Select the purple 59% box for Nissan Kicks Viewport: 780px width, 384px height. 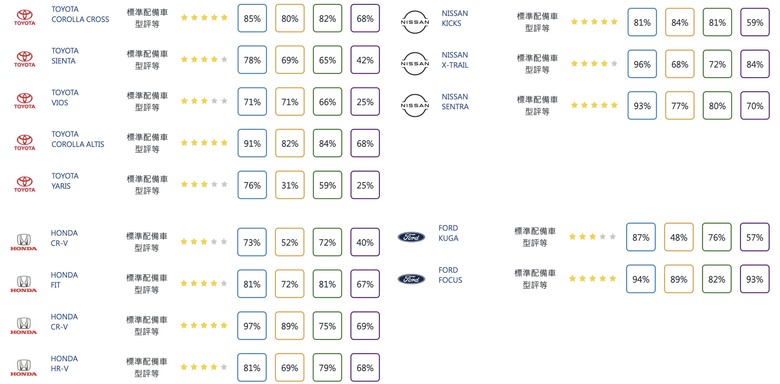(x=755, y=22)
